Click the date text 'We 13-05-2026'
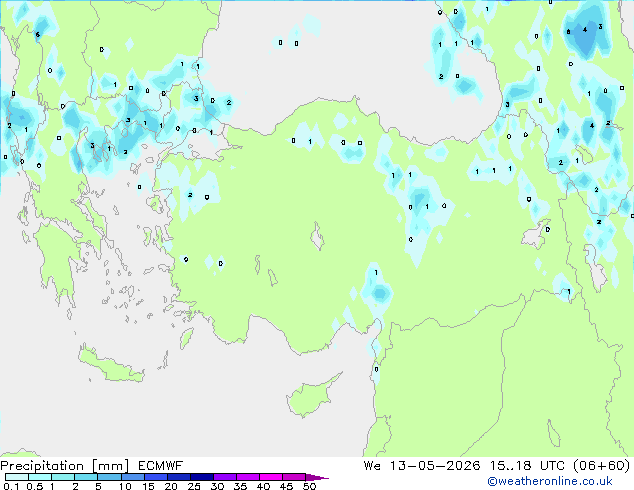Screen dimensions: 634x490 (422, 466)
